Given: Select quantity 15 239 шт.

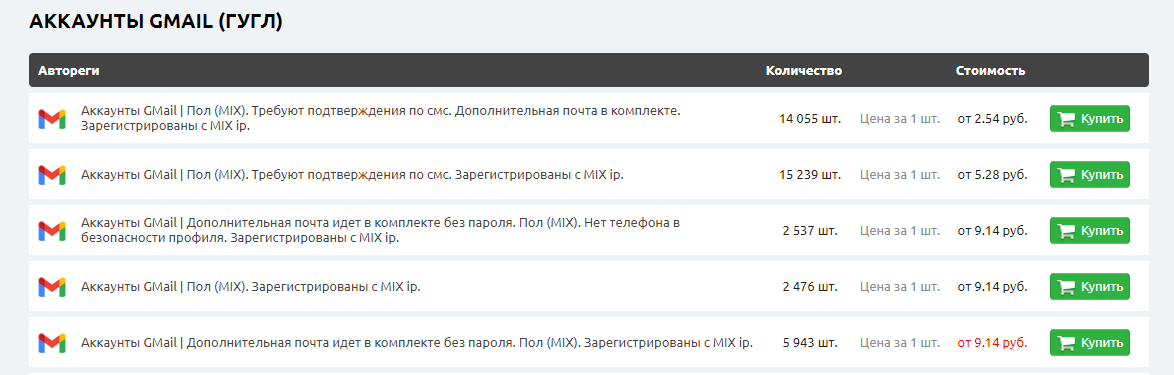Looking at the screenshot, I should (x=810, y=174).
